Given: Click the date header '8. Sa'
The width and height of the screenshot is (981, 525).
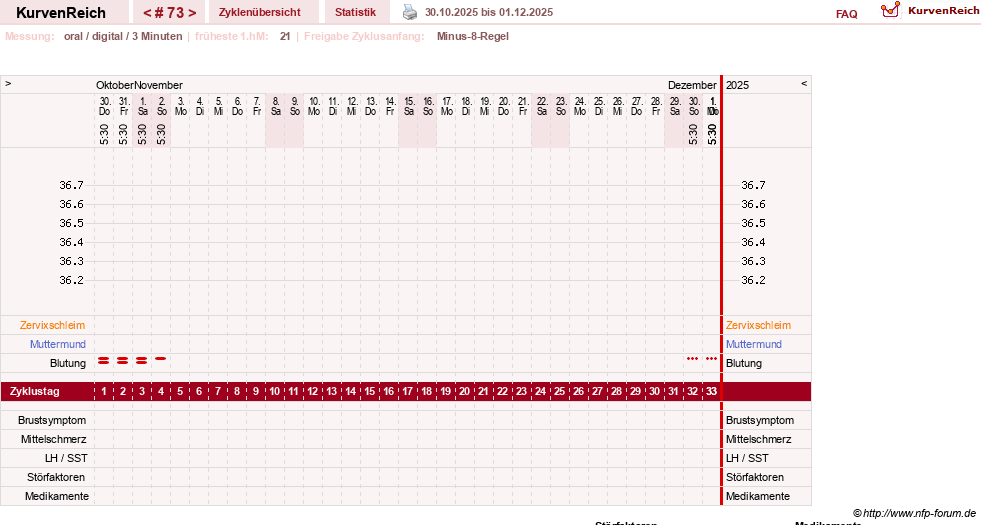Looking at the screenshot, I should pos(275,106).
